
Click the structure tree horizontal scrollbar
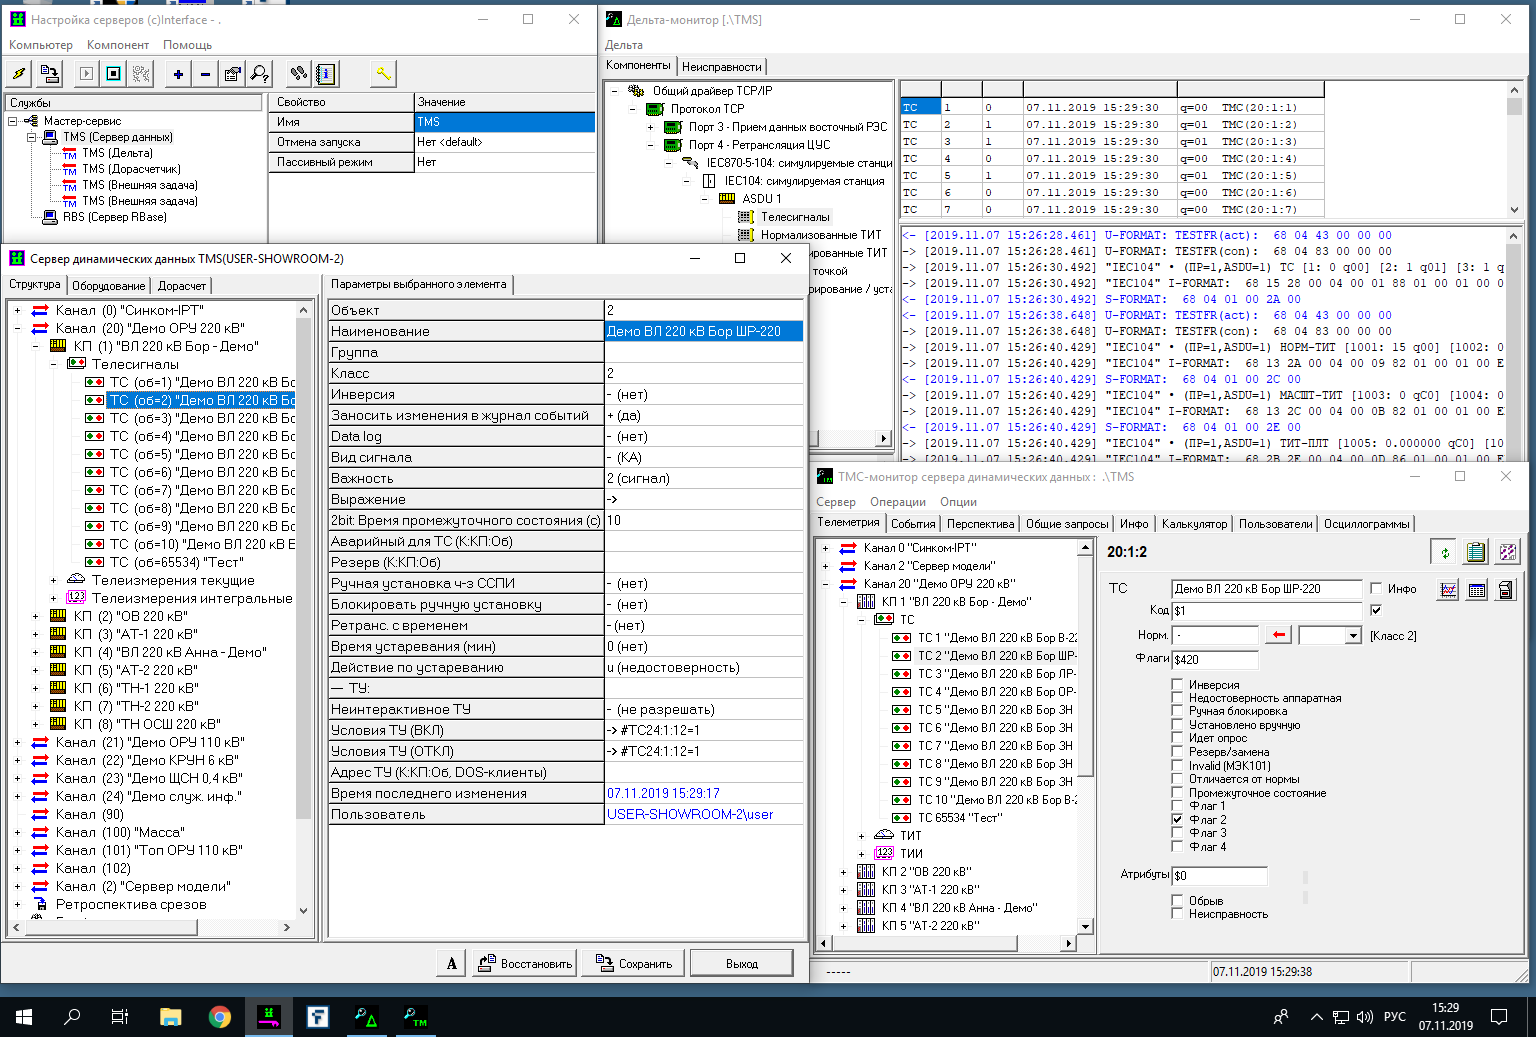pos(110,927)
